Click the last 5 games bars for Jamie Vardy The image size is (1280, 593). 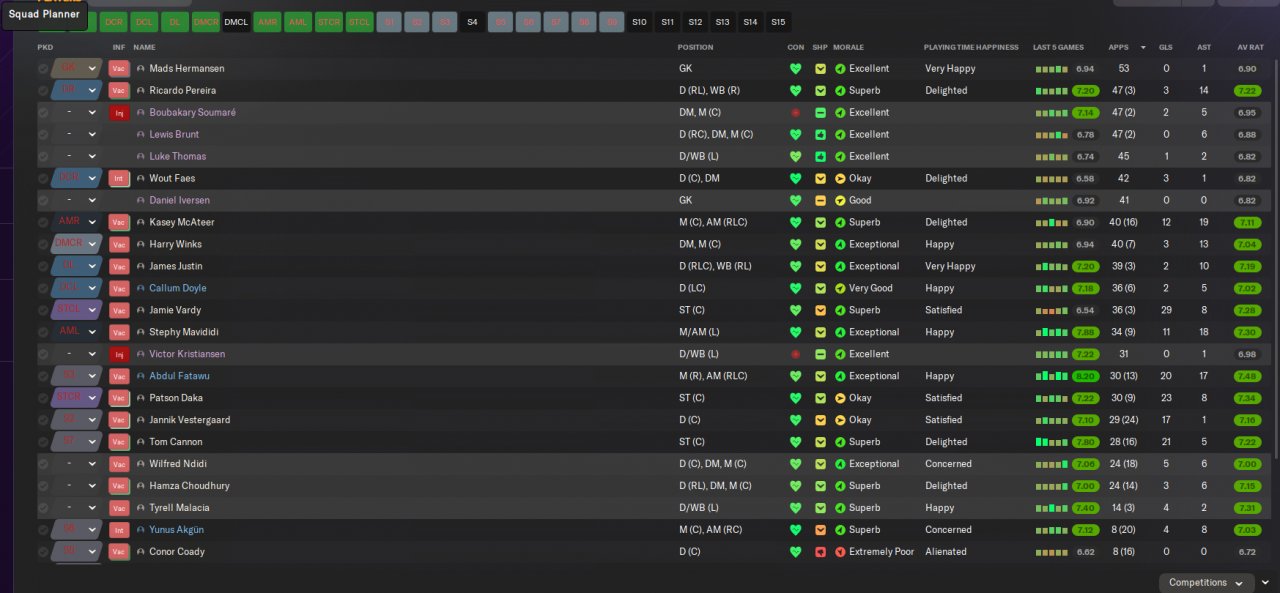[x=1051, y=310]
